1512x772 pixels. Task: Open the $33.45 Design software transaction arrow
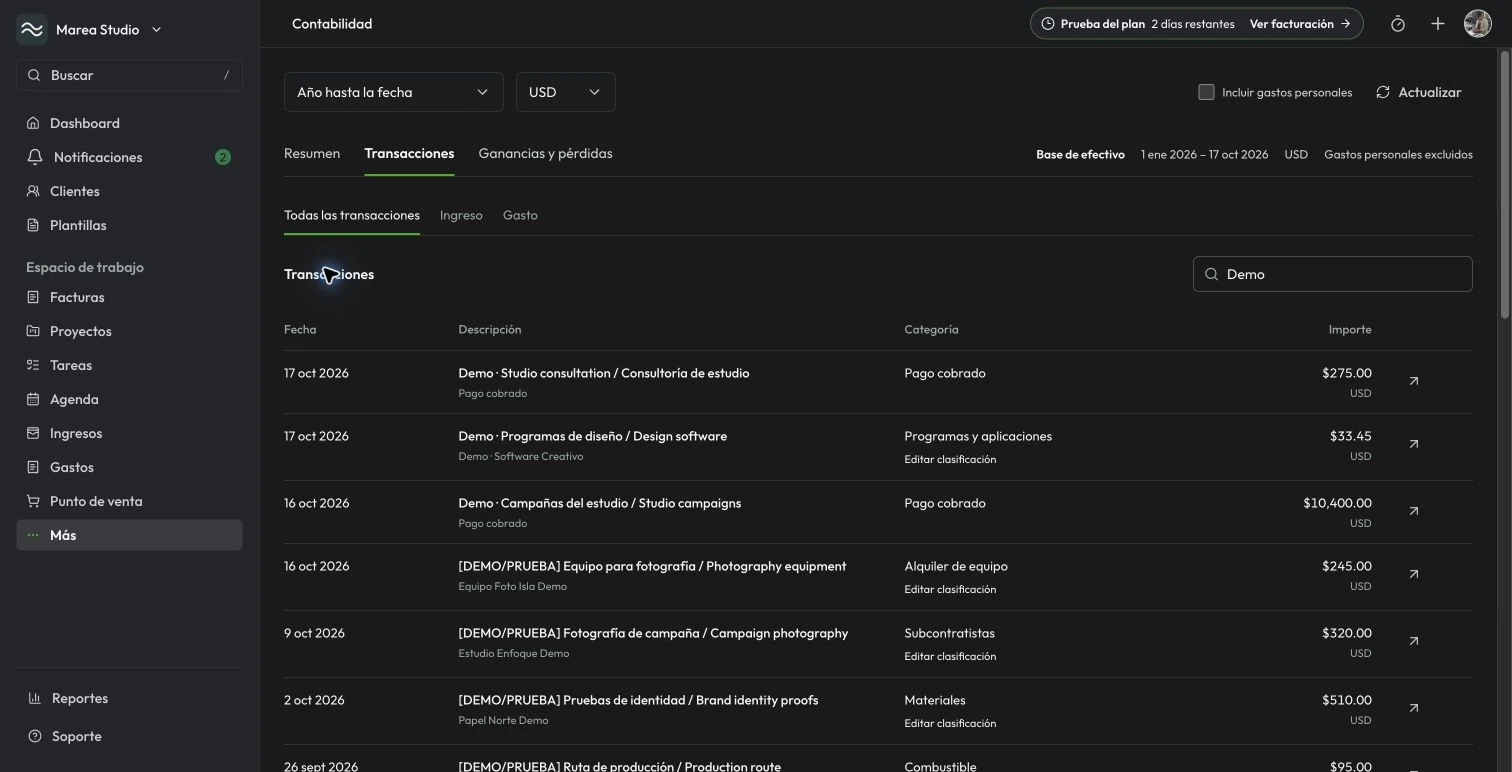click(x=1414, y=444)
